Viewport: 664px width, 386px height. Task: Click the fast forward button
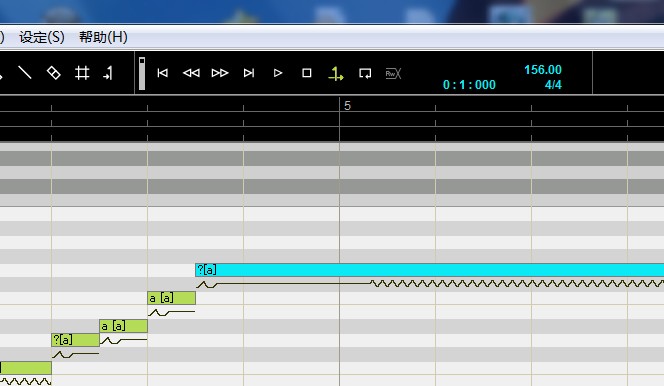tap(220, 73)
